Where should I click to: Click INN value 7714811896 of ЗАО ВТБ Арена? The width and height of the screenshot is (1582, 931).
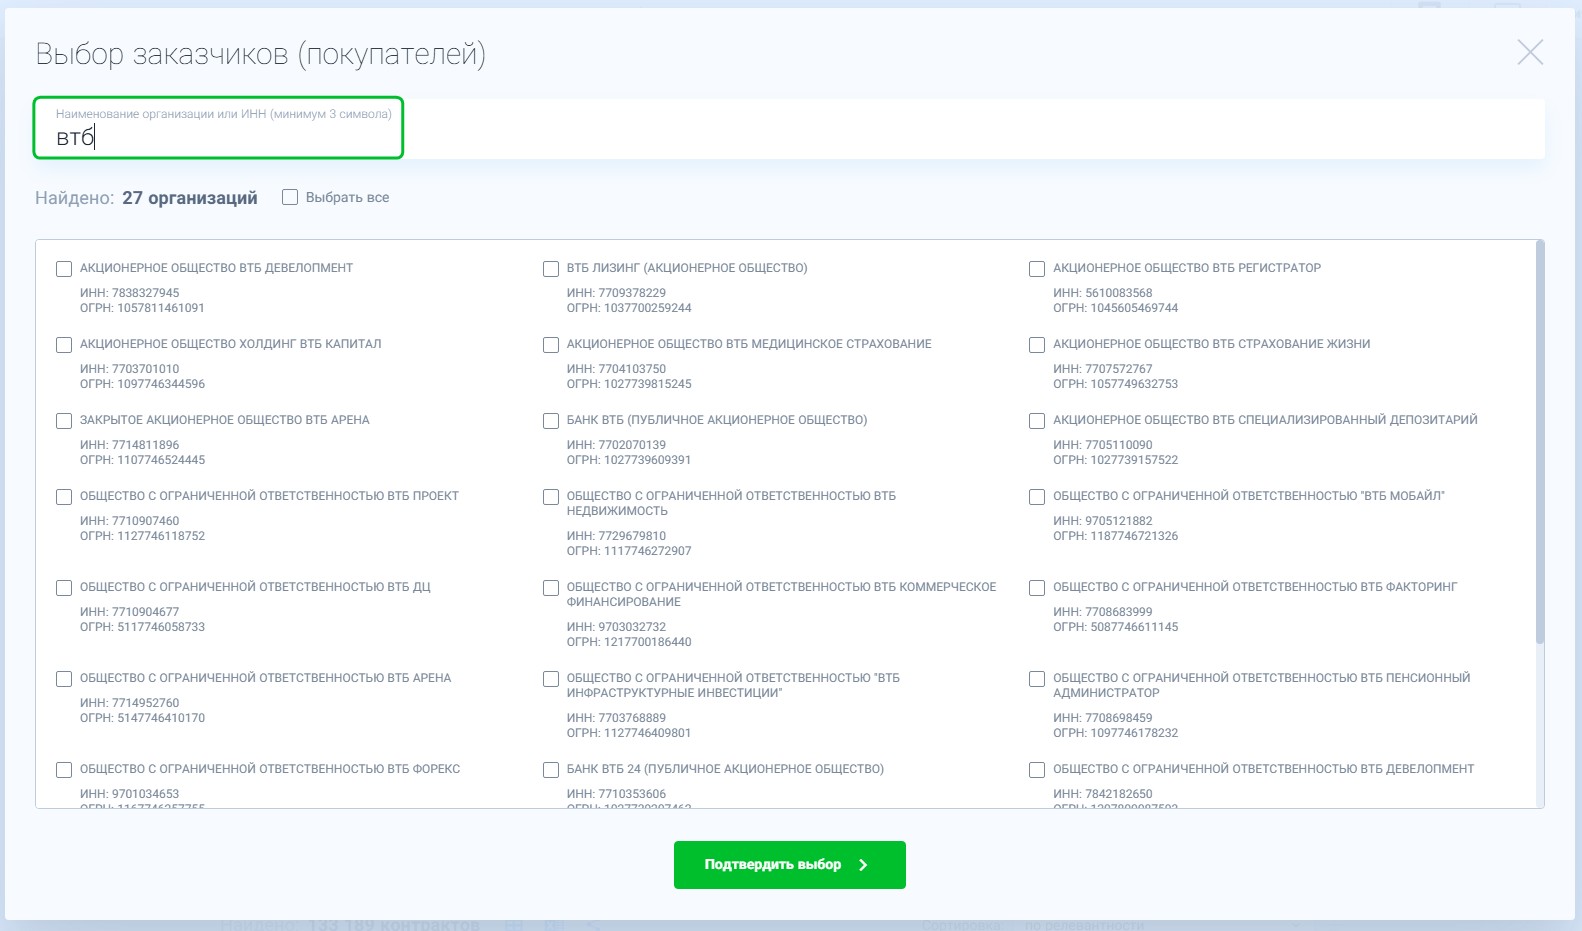pos(146,445)
